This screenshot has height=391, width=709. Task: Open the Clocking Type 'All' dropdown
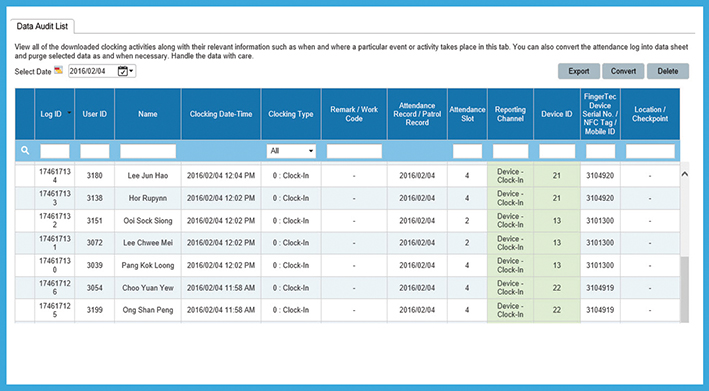291,151
